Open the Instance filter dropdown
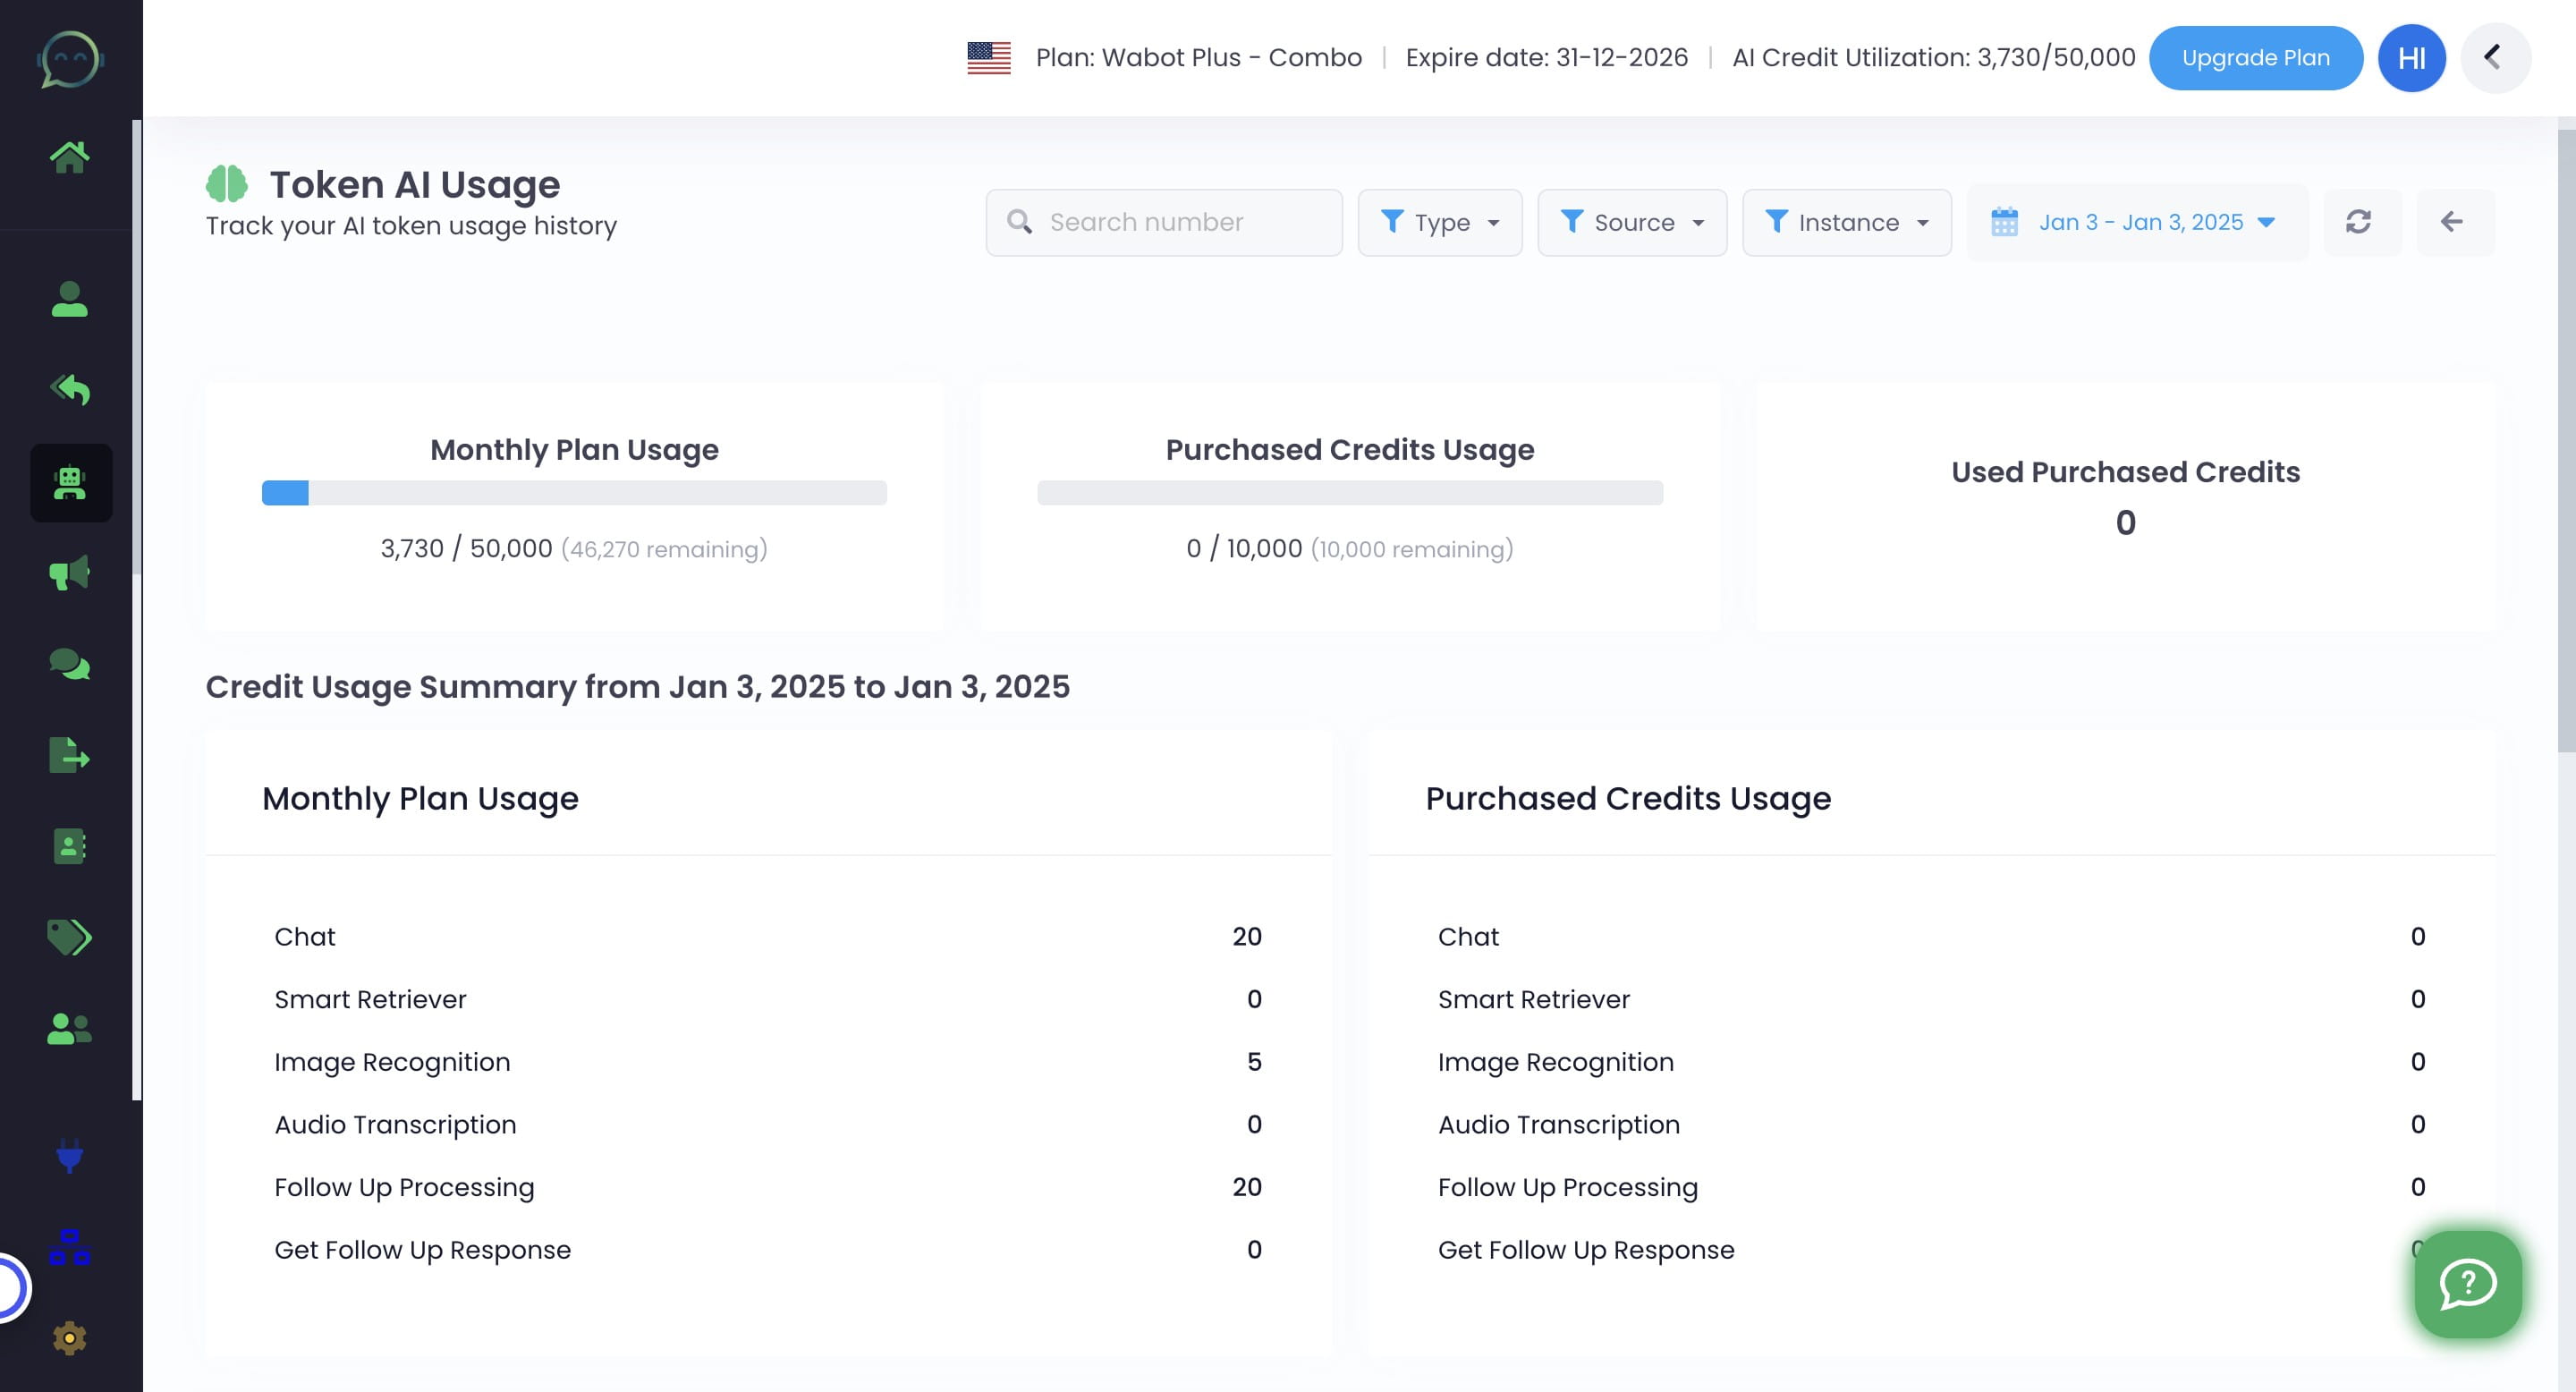This screenshot has width=2576, height=1392. [1846, 222]
